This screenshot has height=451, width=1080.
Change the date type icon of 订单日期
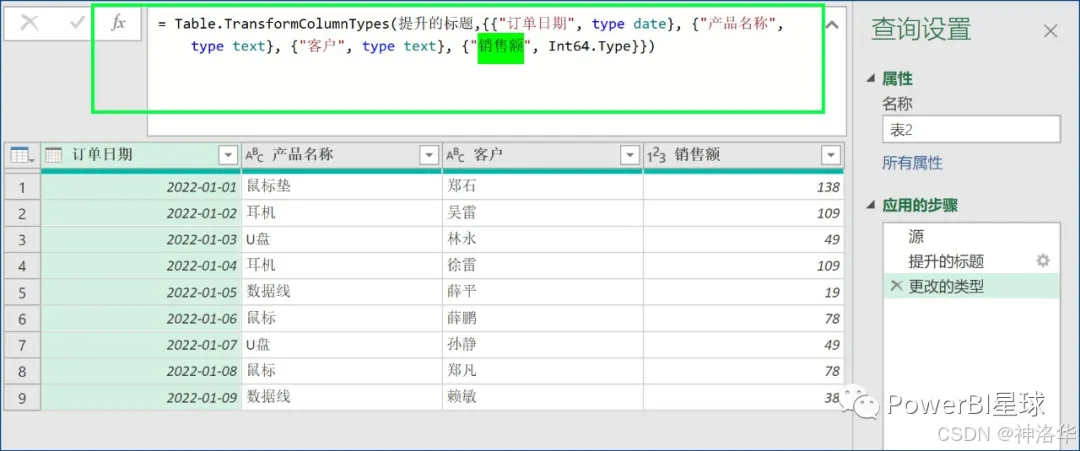coord(54,156)
